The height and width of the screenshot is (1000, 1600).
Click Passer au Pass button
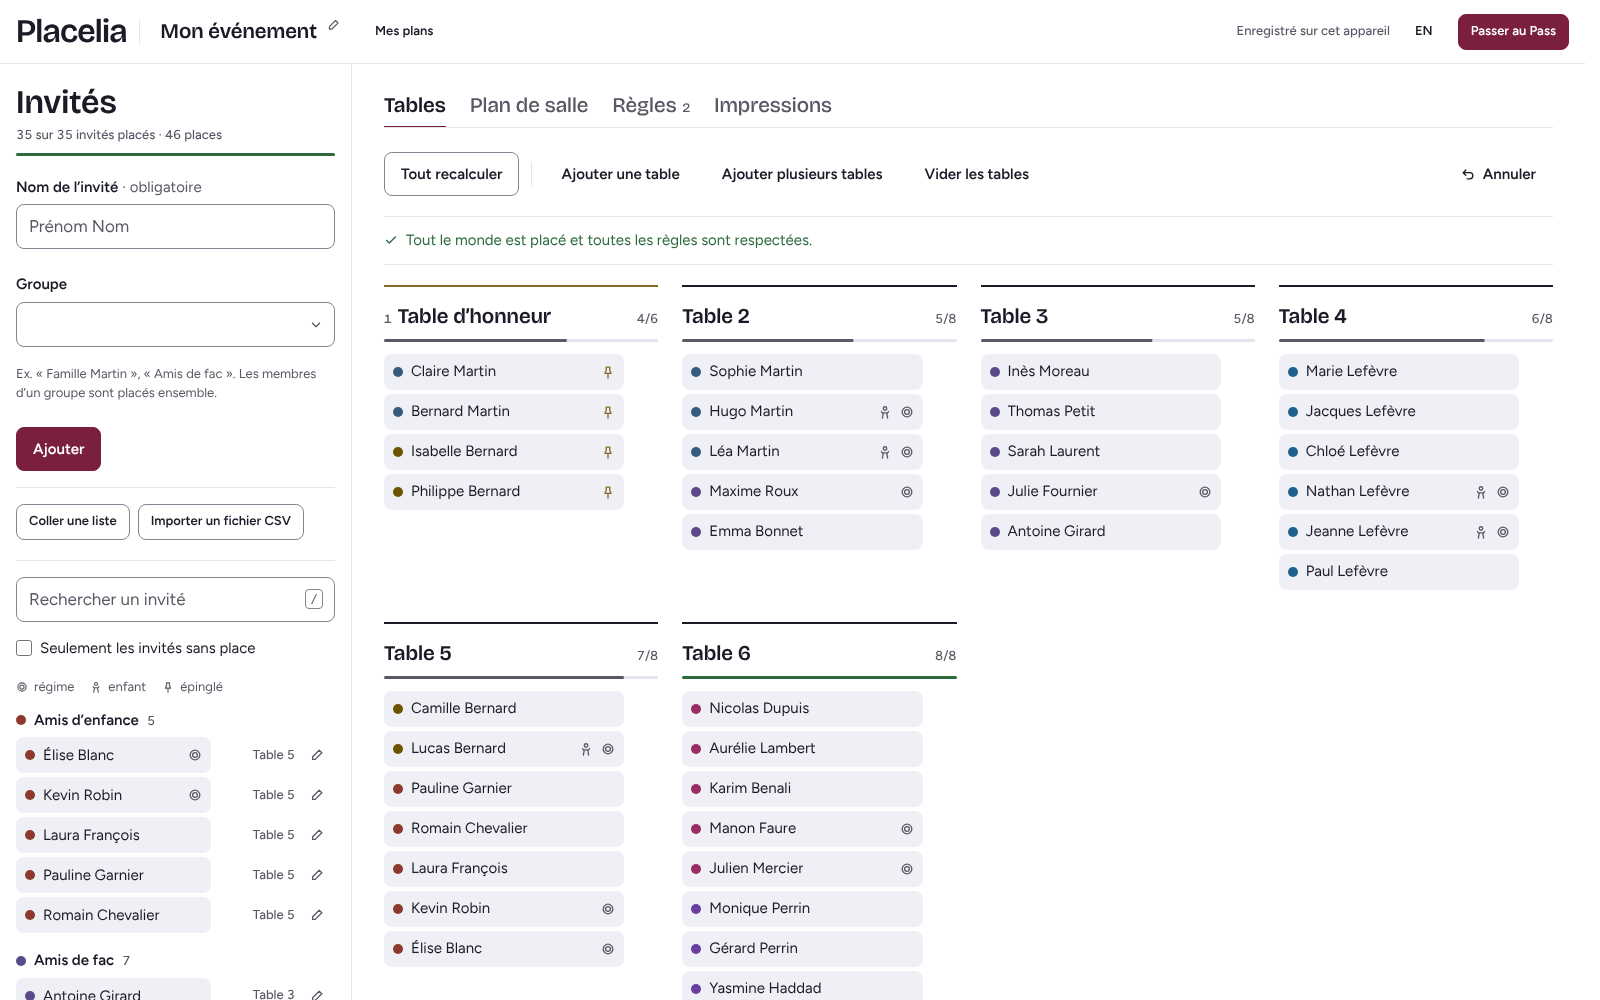(1513, 31)
